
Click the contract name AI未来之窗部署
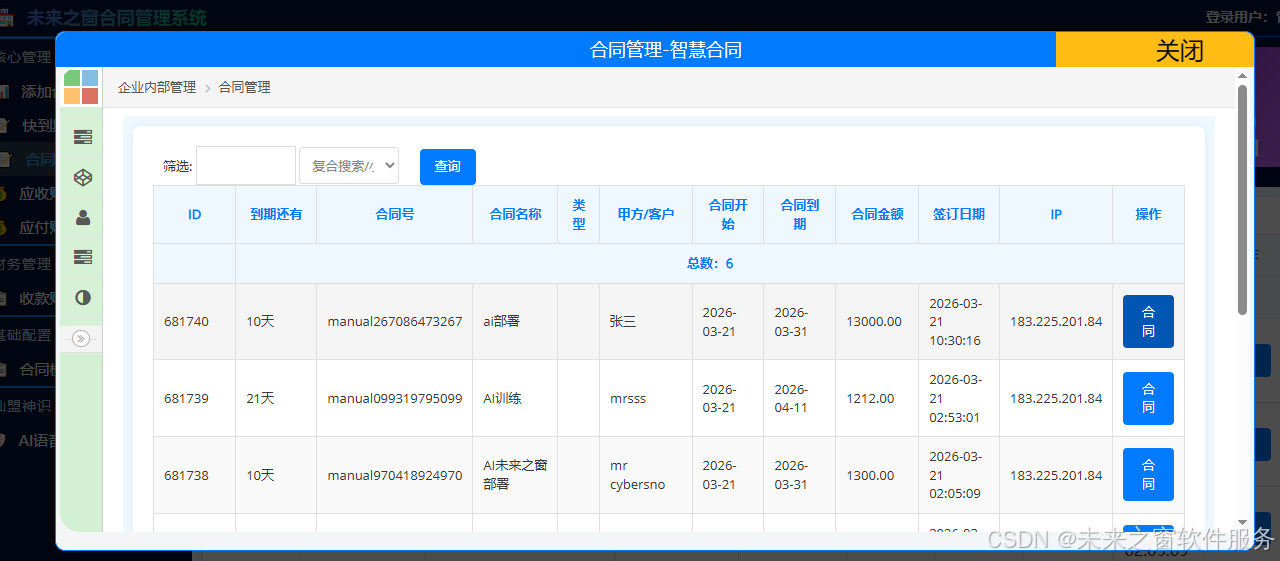pyautogui.click(x=515, y=475)
